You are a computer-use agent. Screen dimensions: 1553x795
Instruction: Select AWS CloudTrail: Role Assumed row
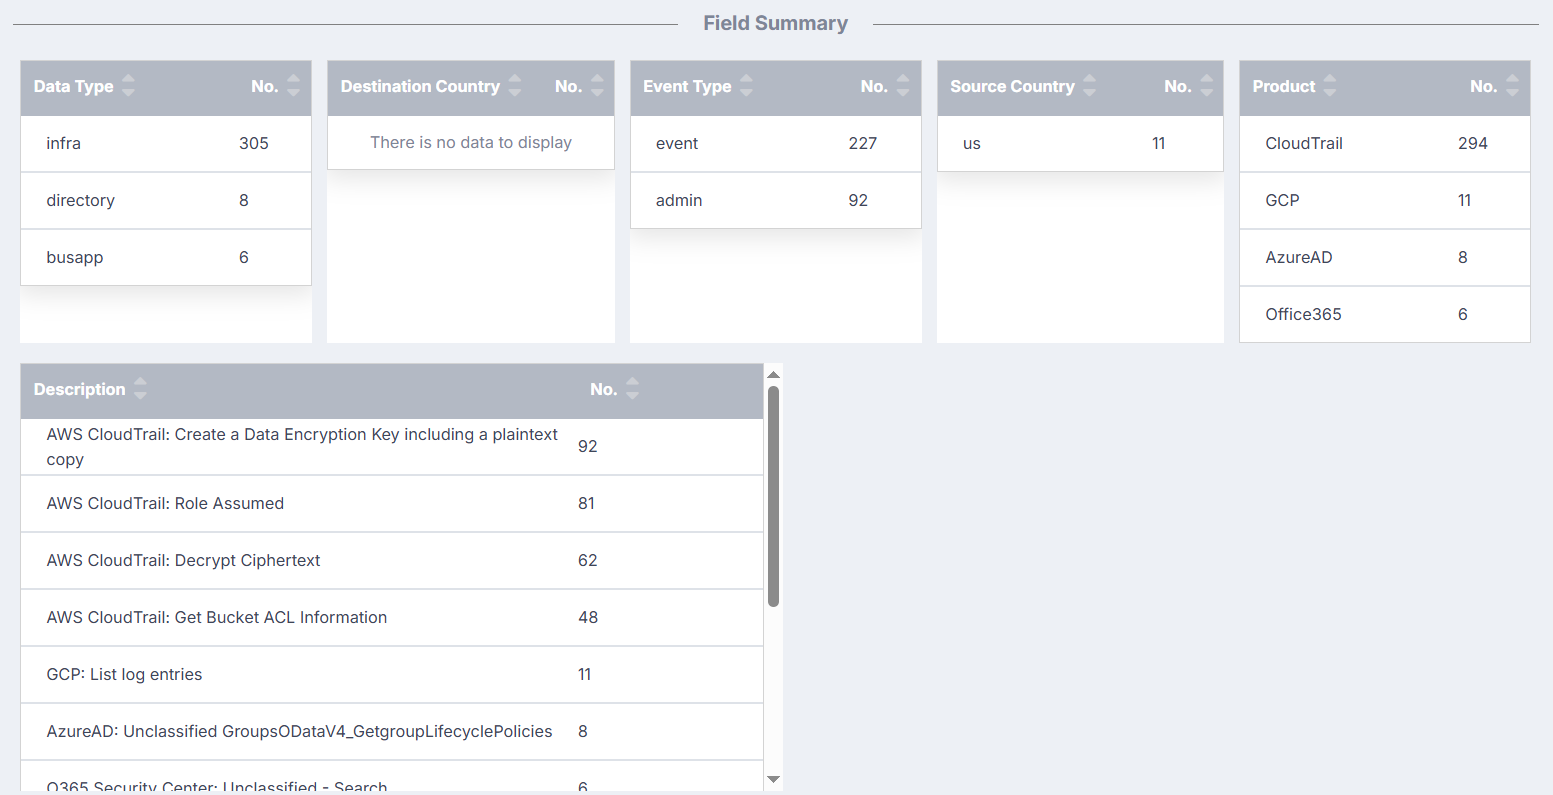392,503
